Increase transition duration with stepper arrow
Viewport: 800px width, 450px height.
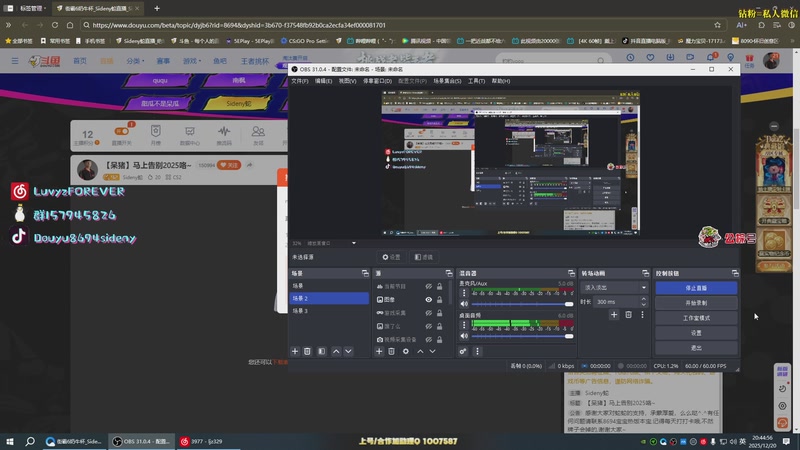coord(643,299)
